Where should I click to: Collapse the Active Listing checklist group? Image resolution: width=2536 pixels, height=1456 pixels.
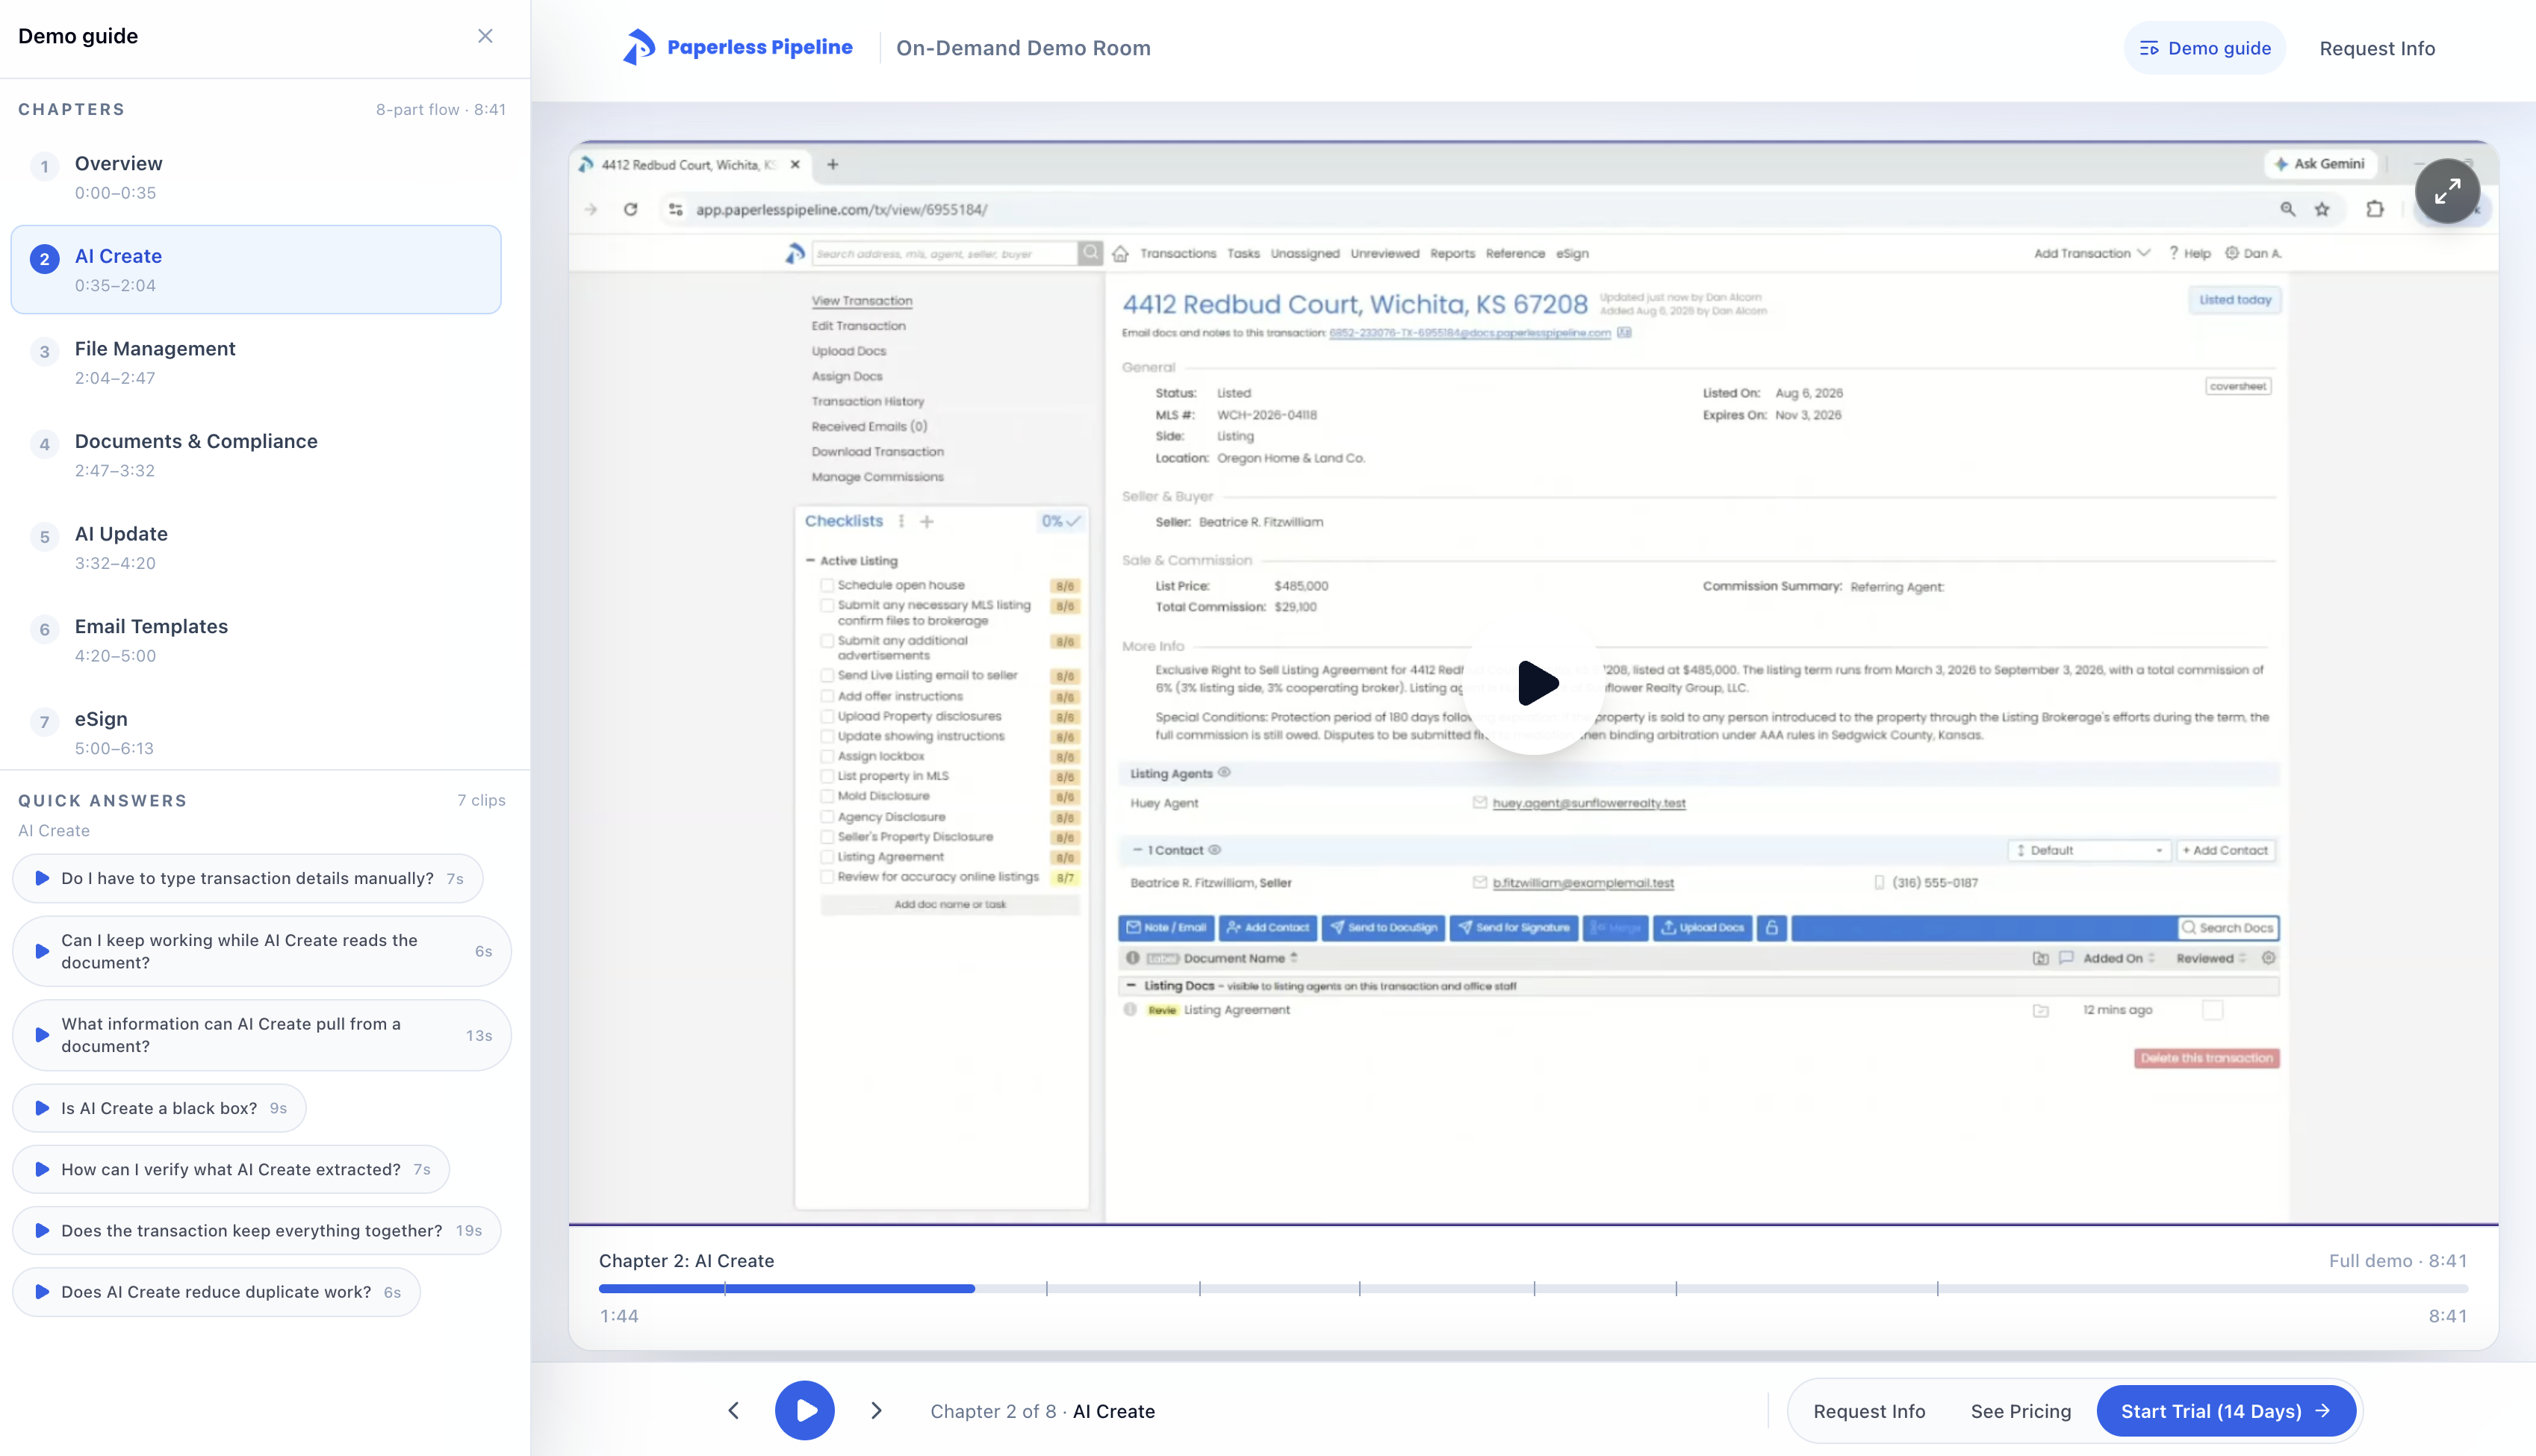[810, 561]
